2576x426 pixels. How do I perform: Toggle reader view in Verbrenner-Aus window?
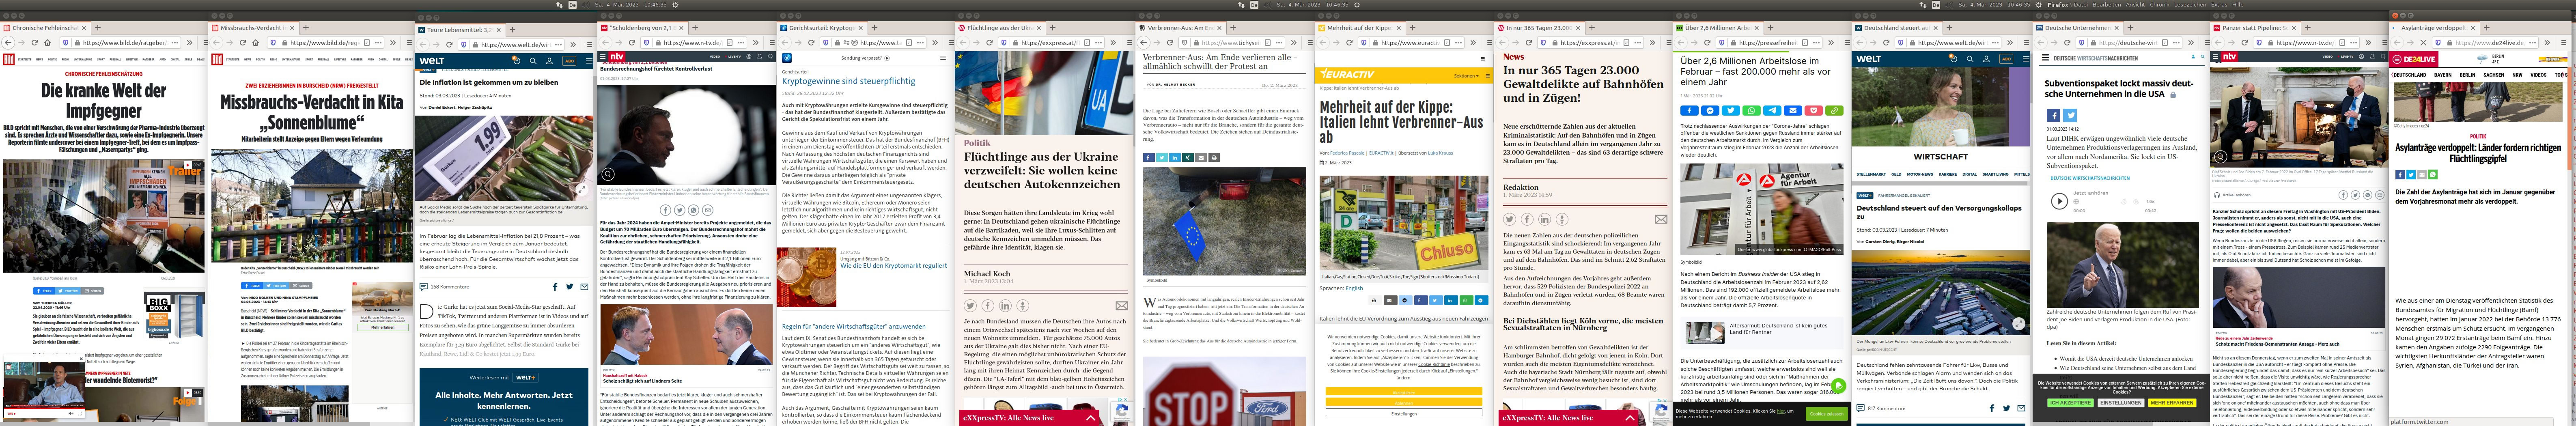(1268, 43)
